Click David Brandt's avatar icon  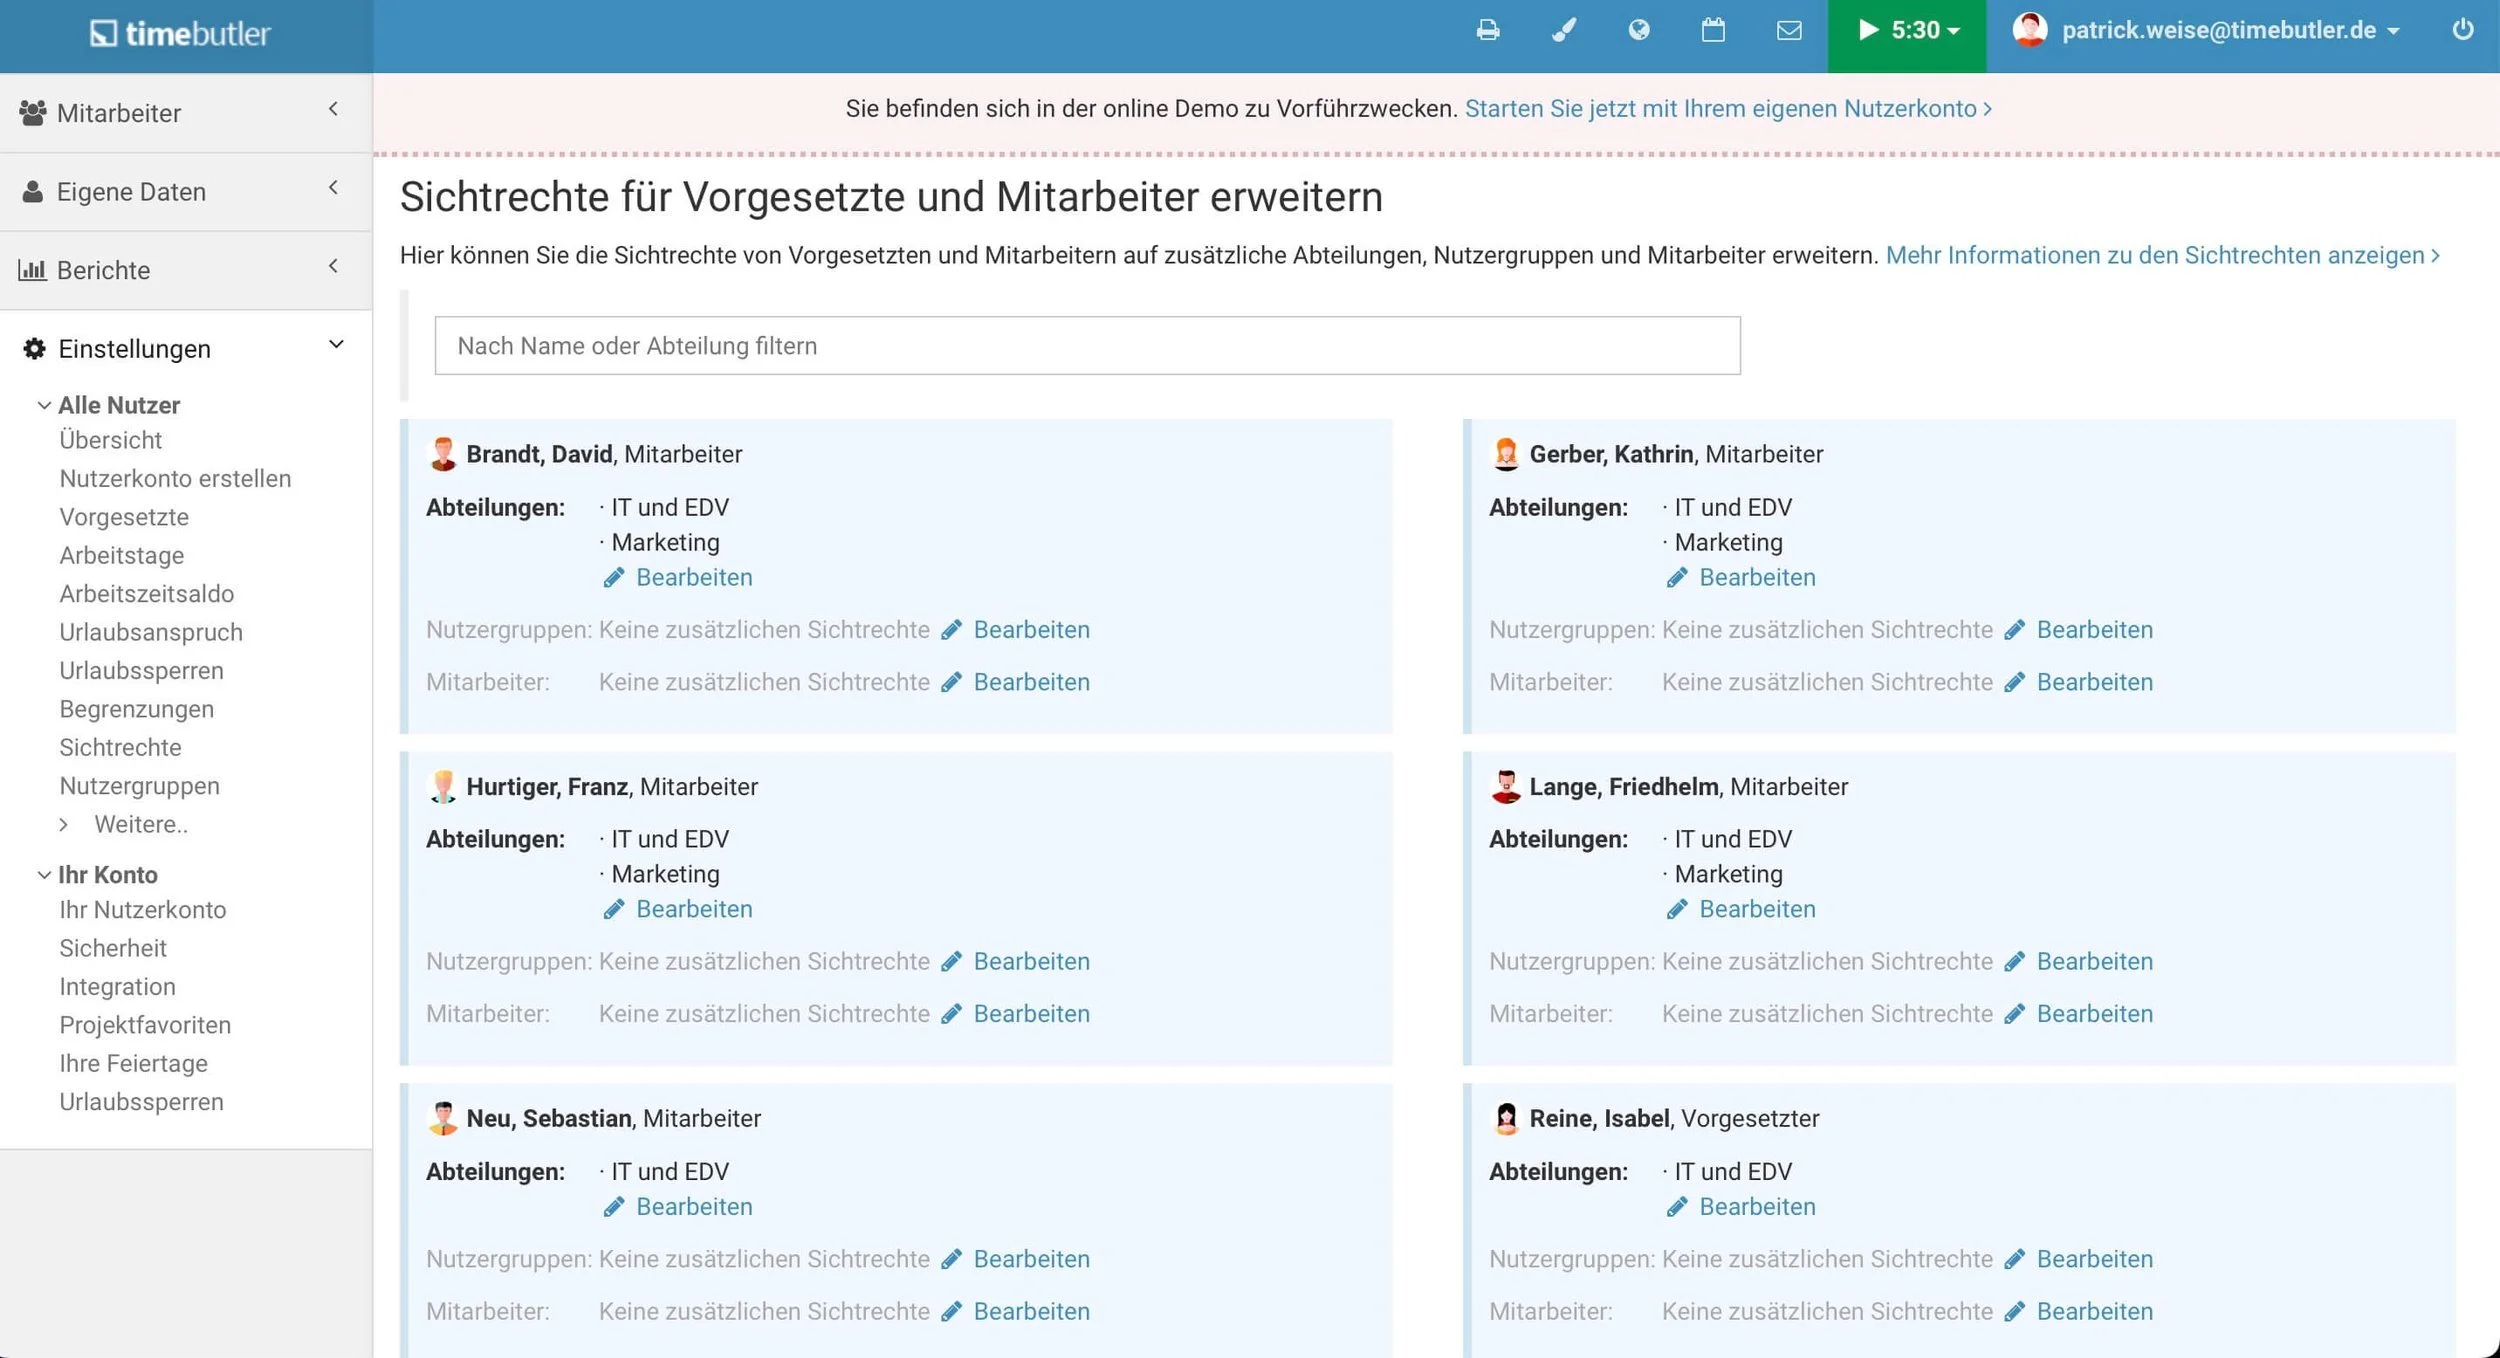(x=443, y=454)
